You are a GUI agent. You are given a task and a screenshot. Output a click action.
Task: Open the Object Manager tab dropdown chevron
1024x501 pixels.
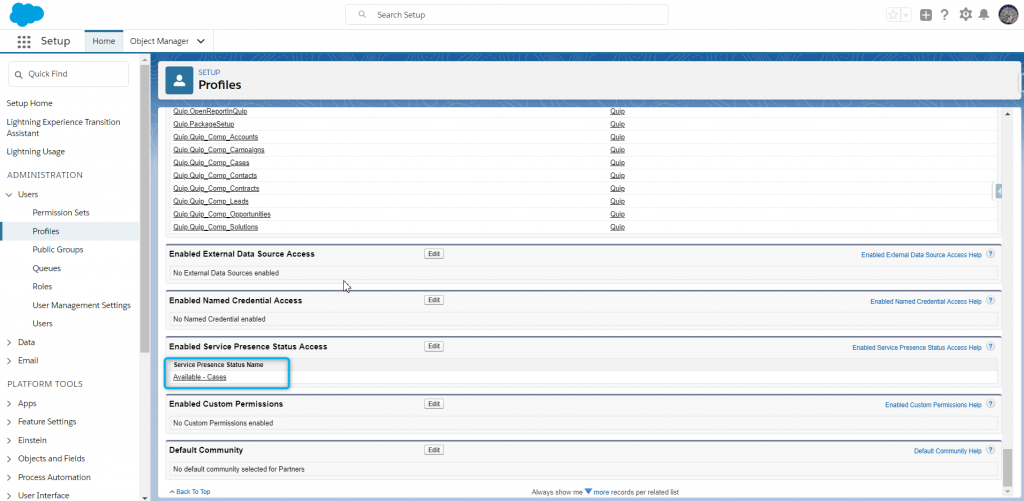click(201, 41)
